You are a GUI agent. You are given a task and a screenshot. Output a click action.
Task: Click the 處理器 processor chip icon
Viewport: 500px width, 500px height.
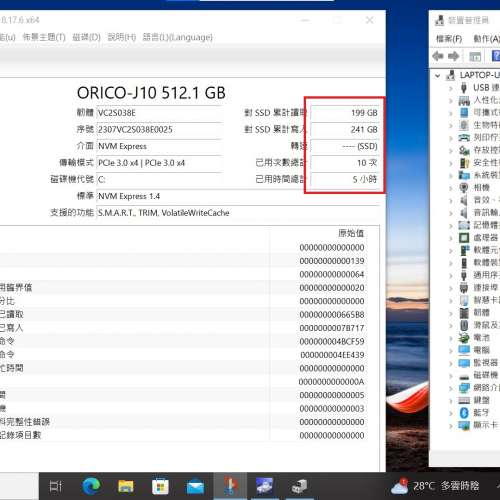pos(464,238)
